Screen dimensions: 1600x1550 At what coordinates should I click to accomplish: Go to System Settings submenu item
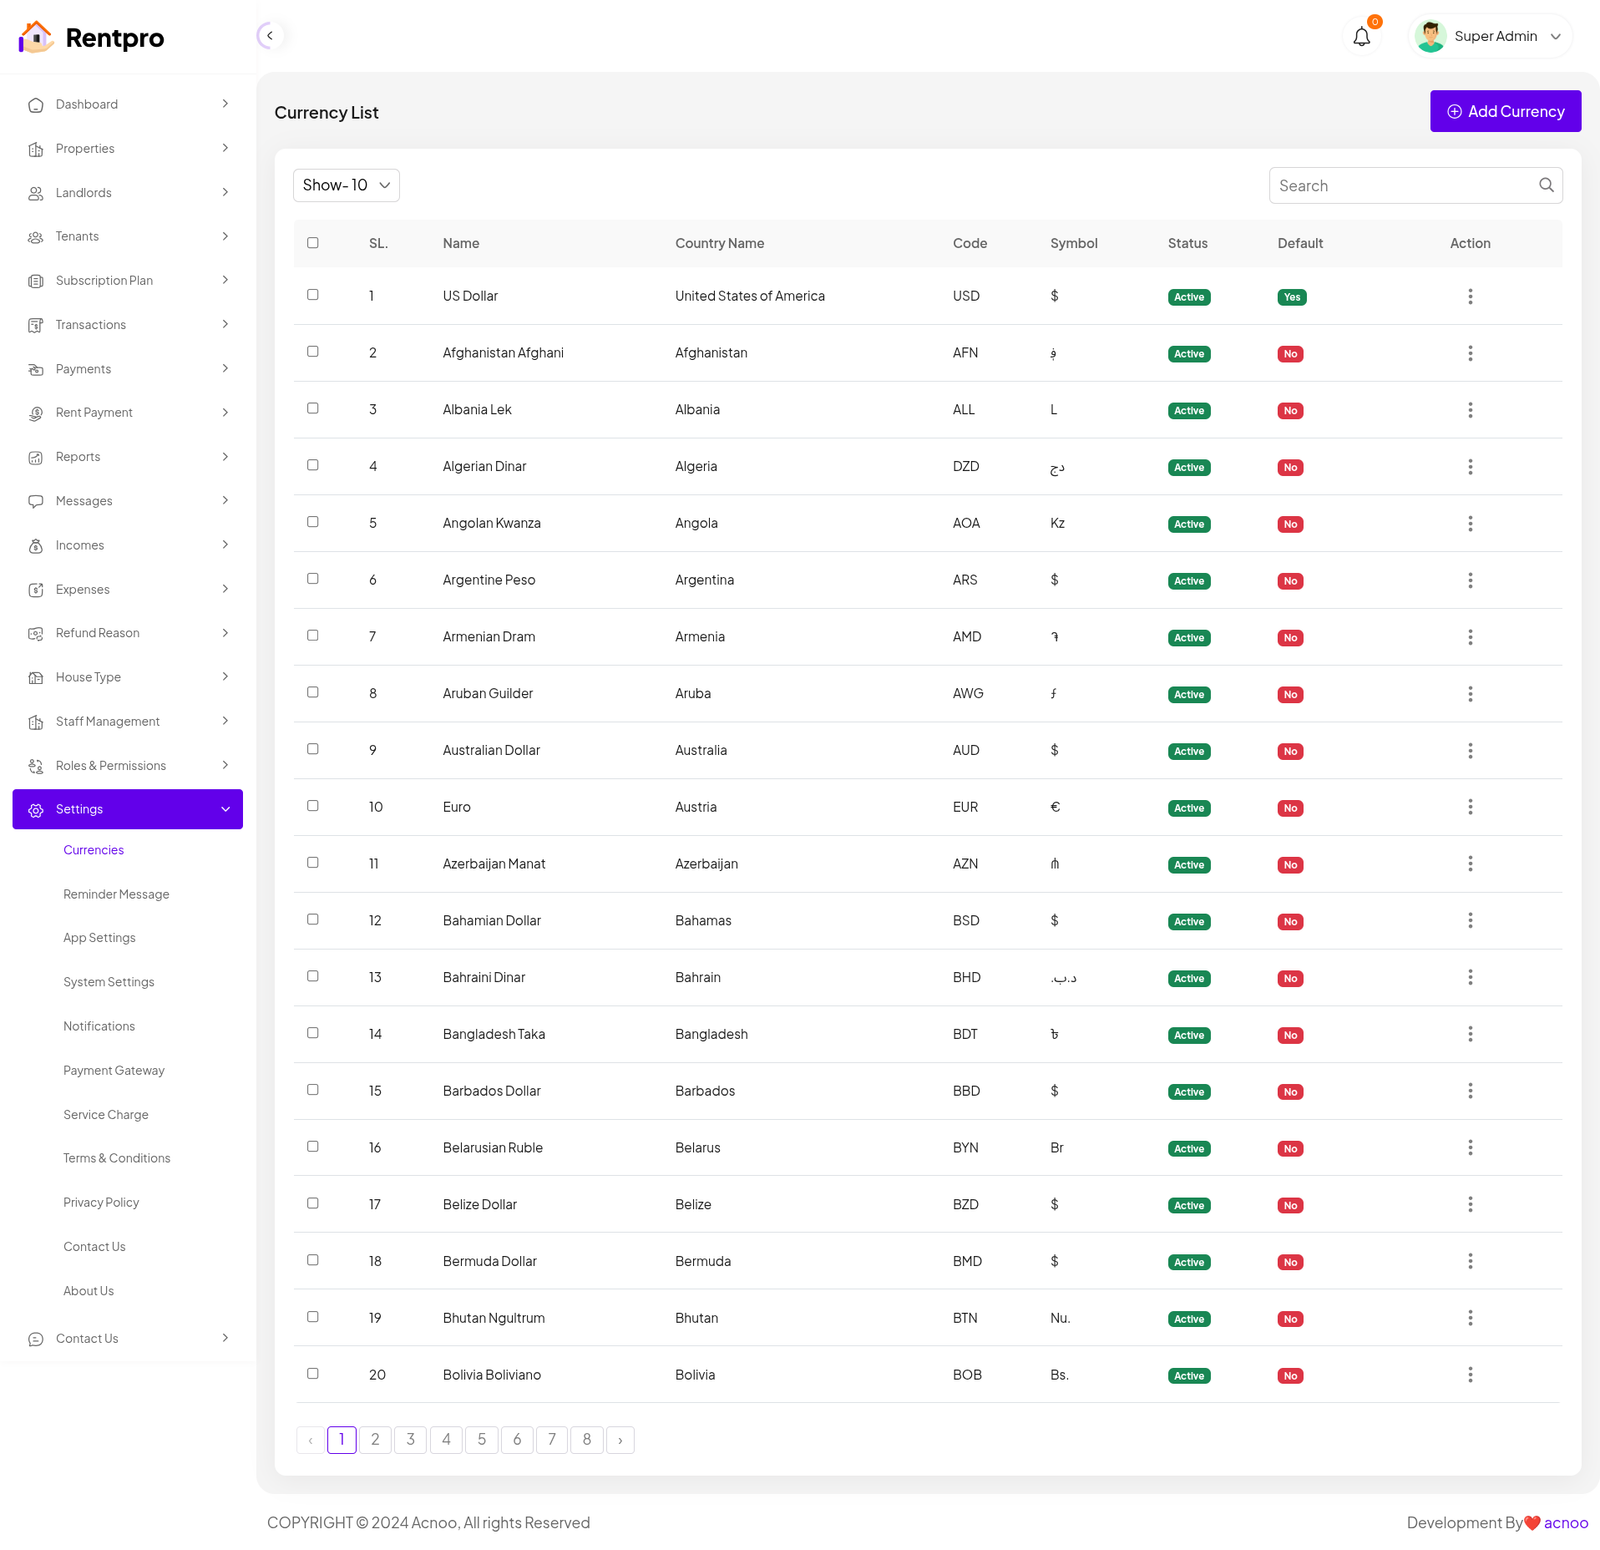pyautogui.click(x=109, y=982)
